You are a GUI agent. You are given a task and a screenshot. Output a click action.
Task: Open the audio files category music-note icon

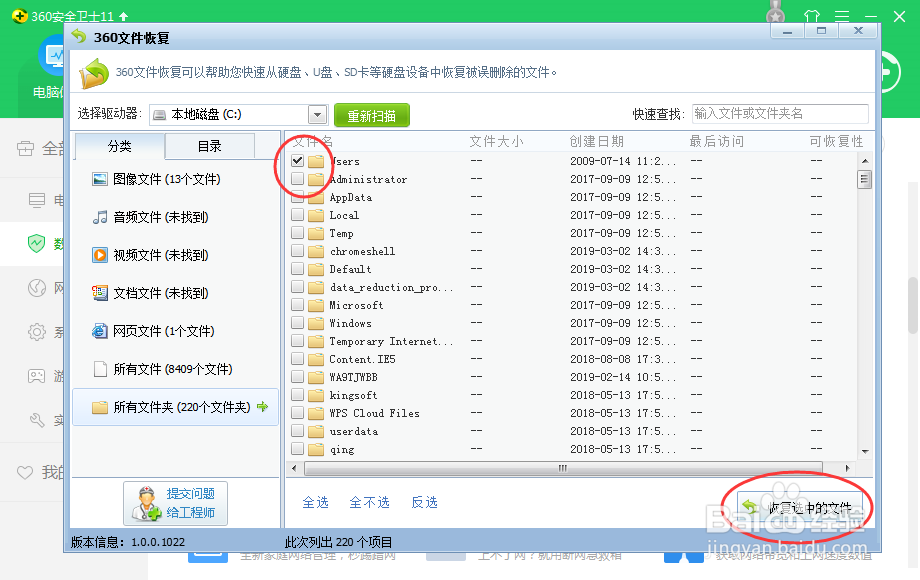pyautogui.click(x=100, y=217)
